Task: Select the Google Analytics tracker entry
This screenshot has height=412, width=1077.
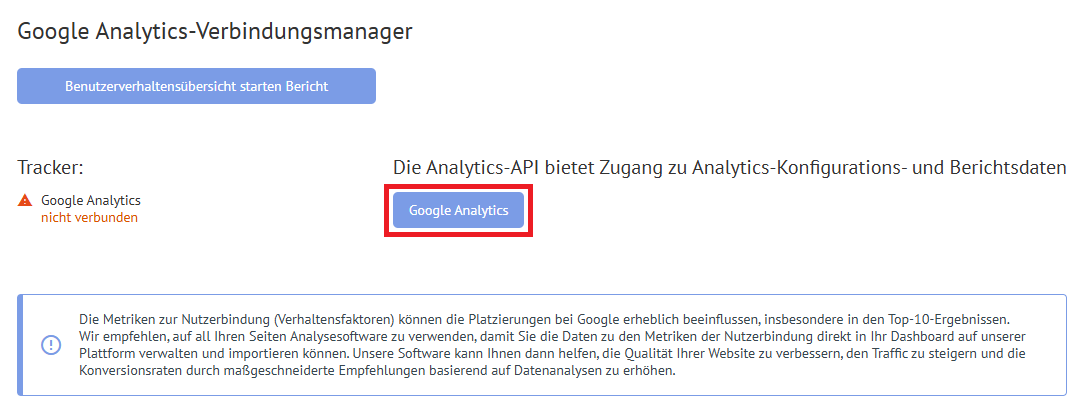Action: [x=91, y=201]
